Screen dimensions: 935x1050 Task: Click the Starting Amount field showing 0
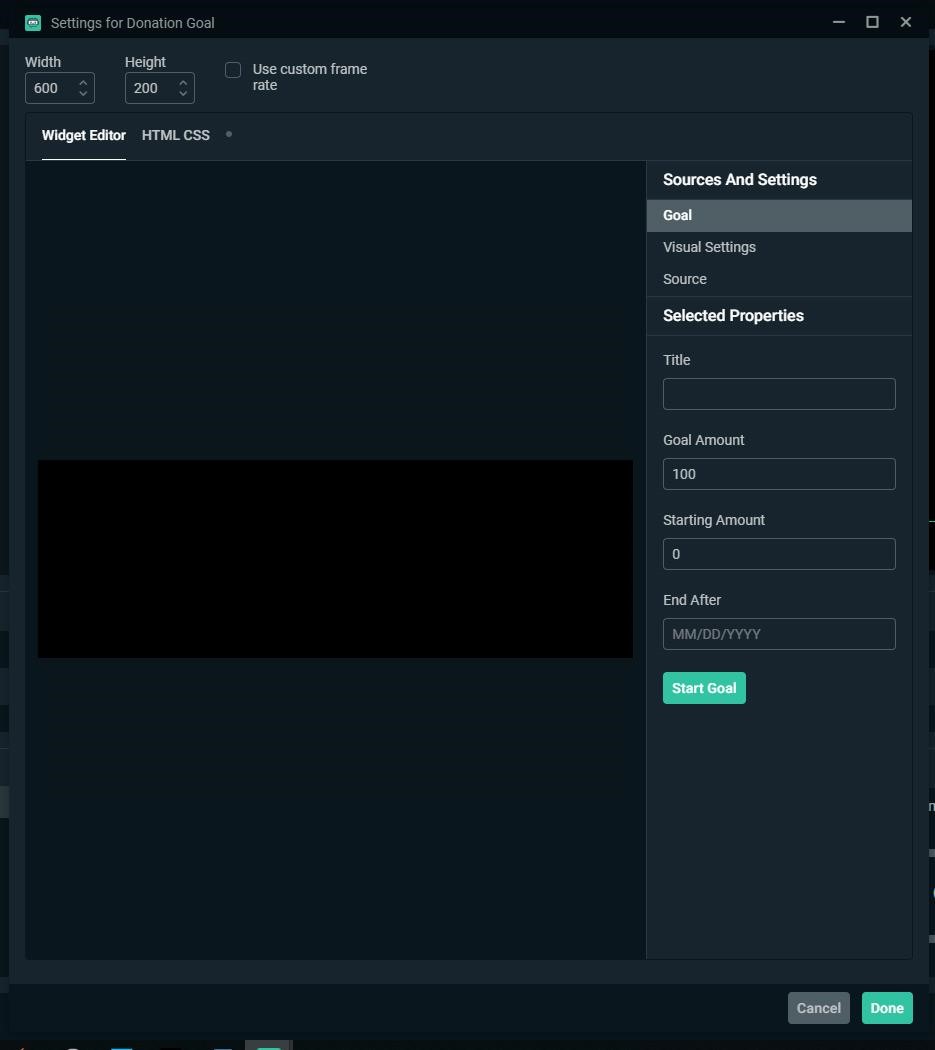click(779, 553)
